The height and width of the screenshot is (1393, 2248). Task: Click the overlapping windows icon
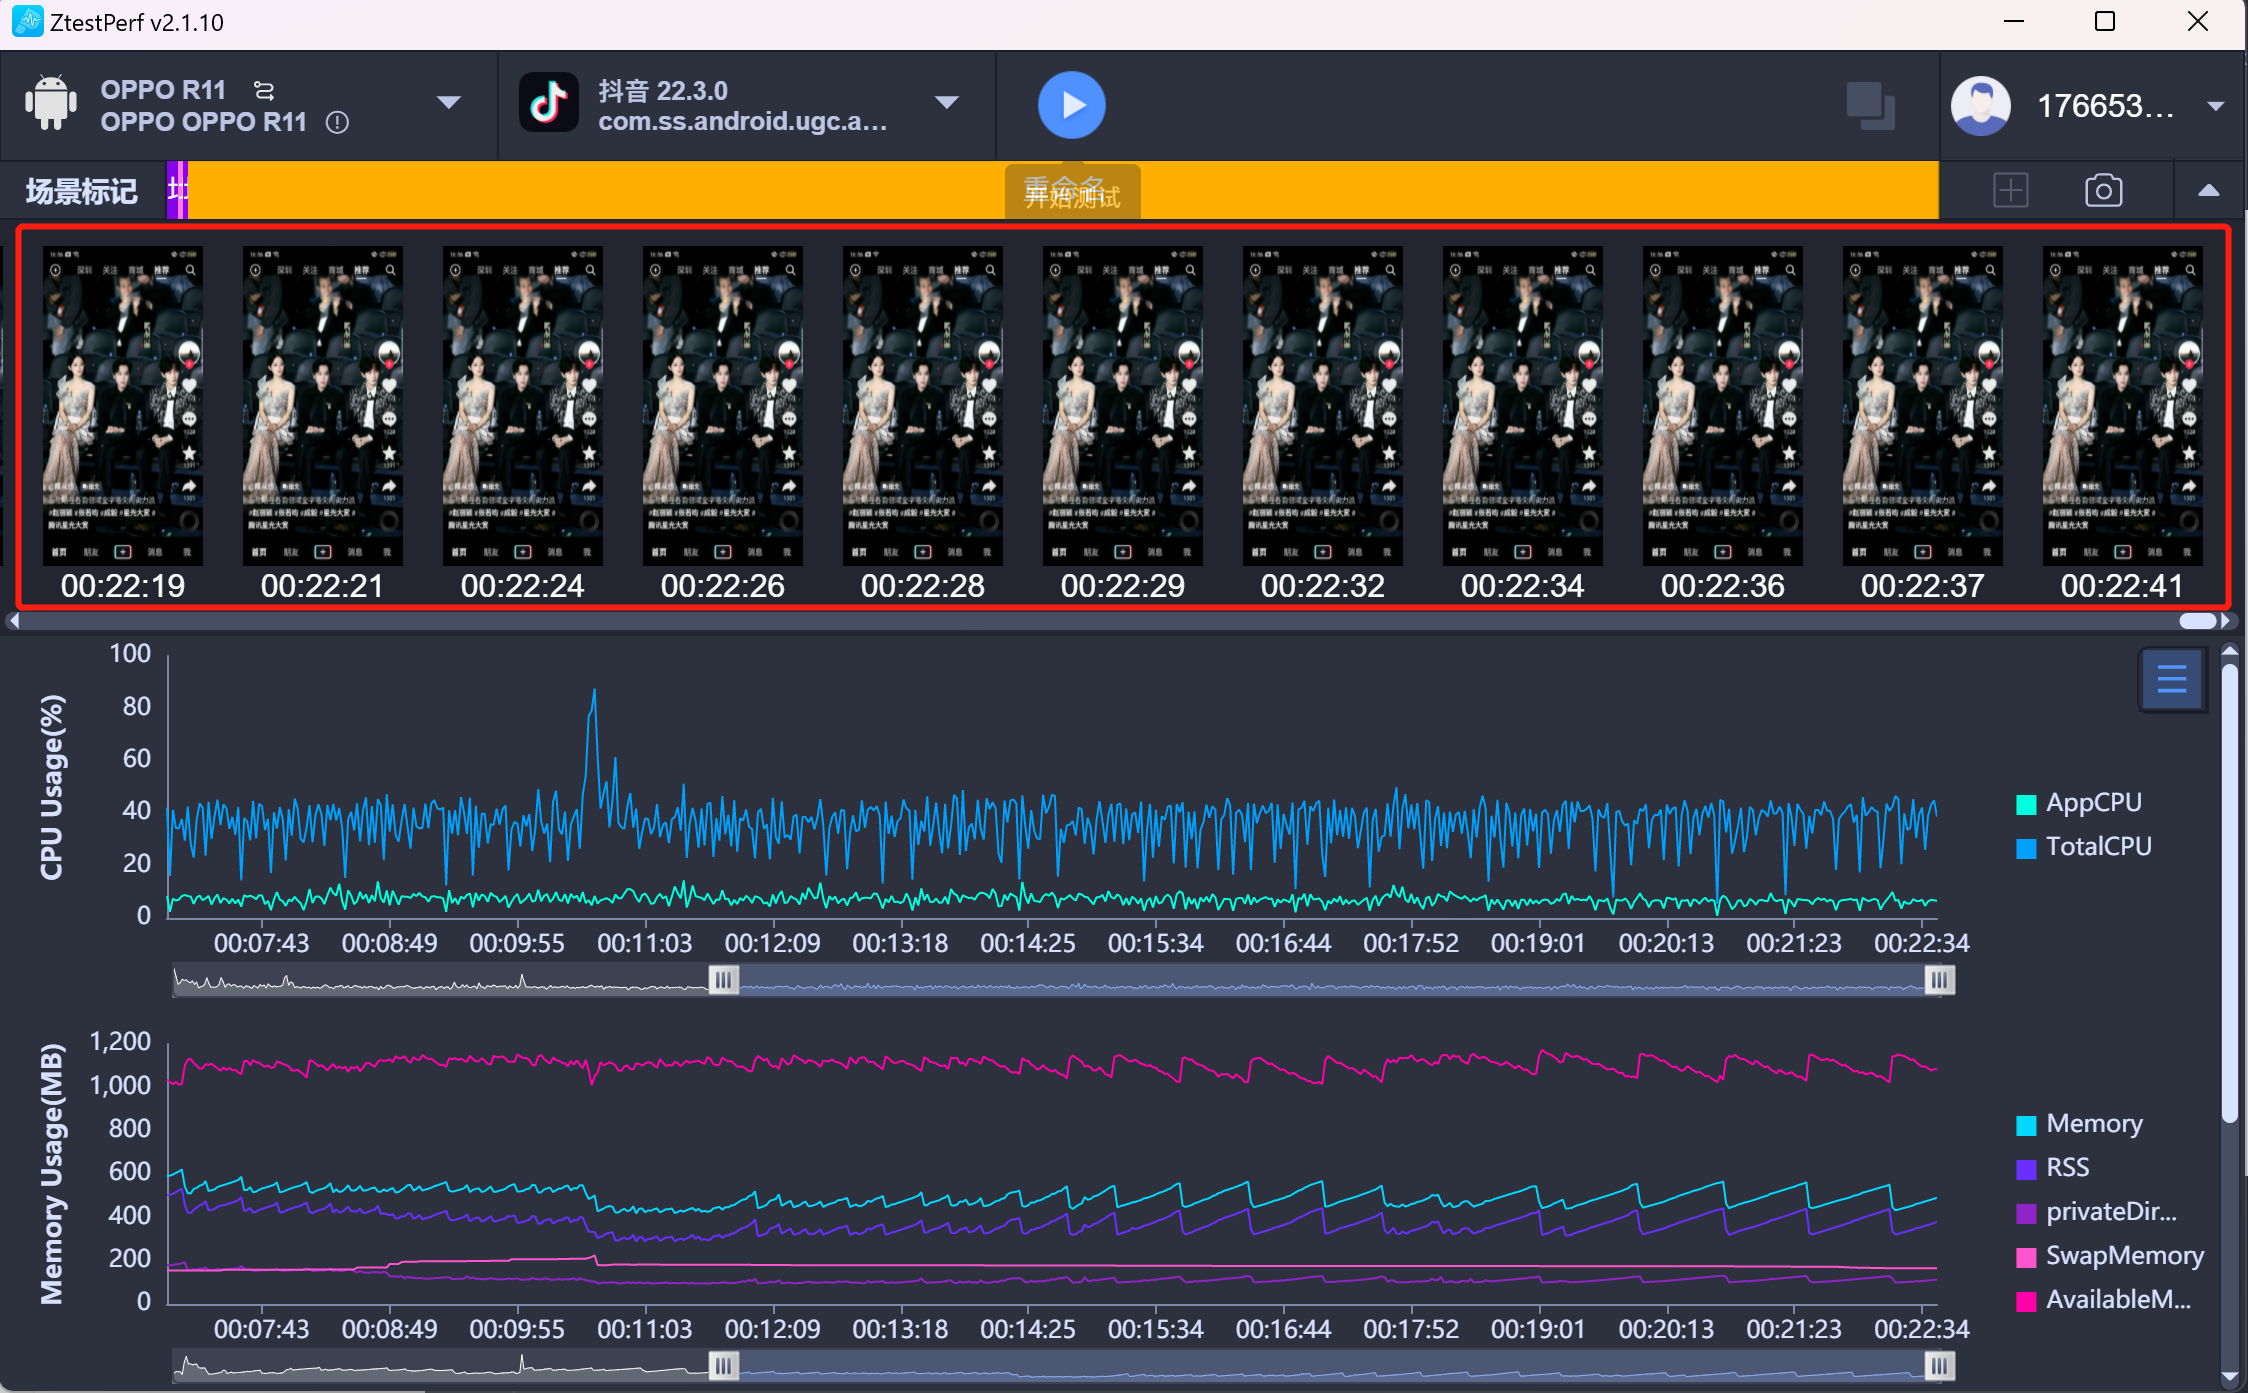tap(1870, 106)
